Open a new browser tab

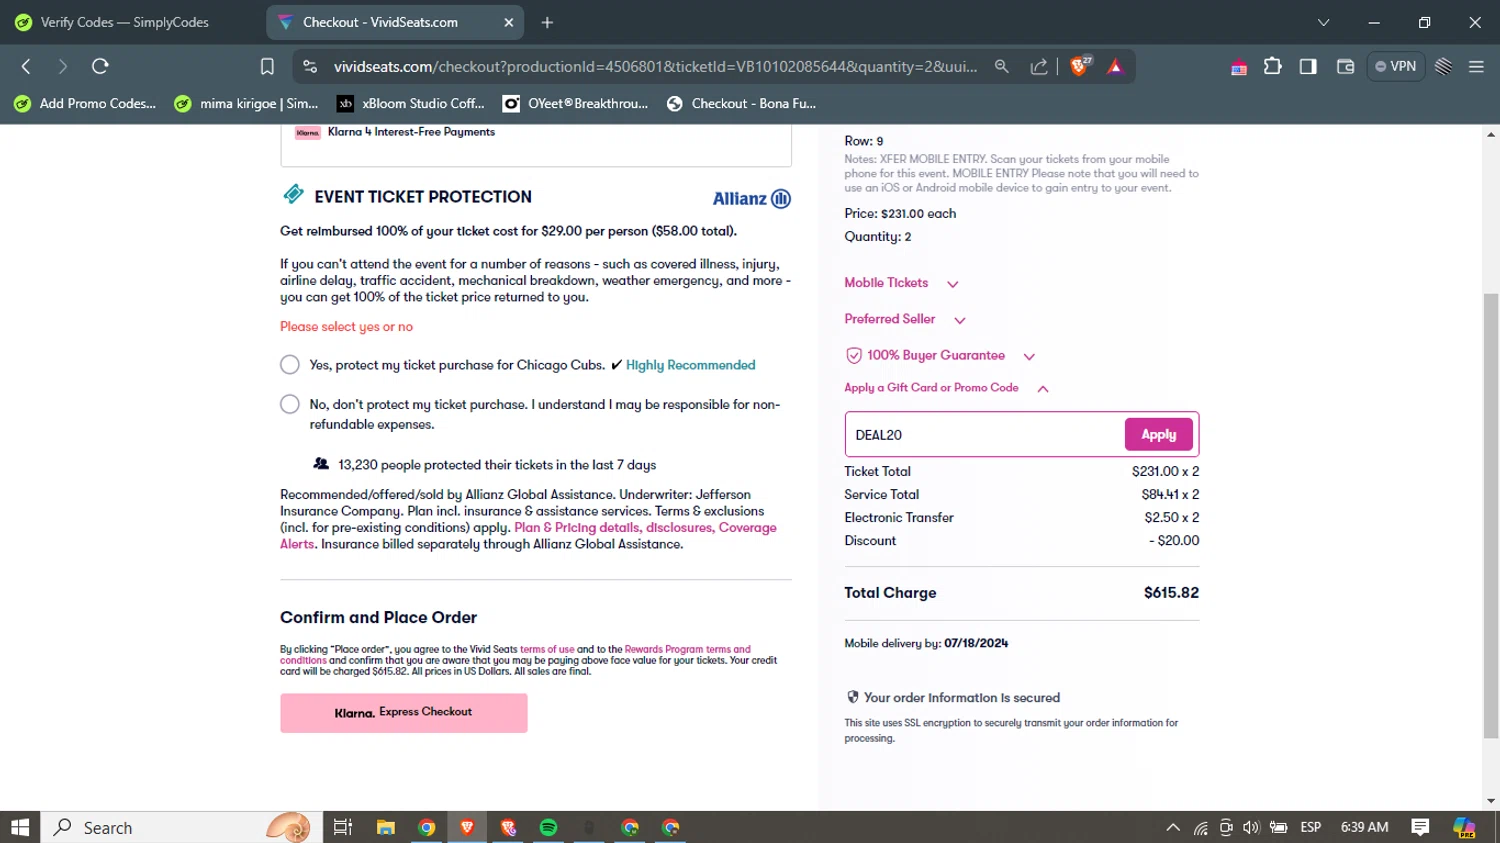(x=547, y=22)
